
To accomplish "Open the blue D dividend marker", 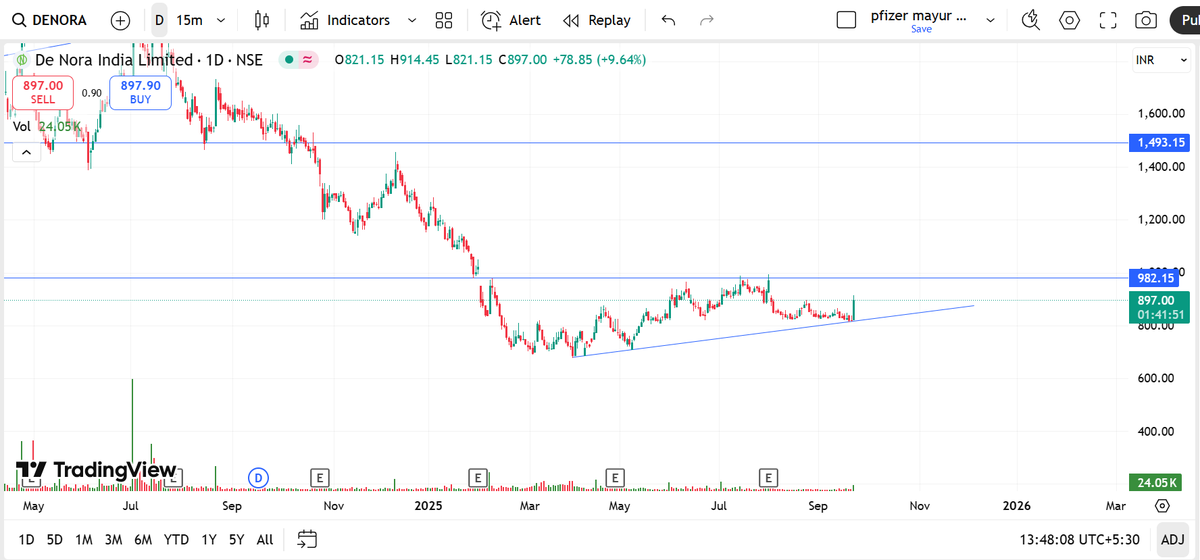I will point(260,477).
